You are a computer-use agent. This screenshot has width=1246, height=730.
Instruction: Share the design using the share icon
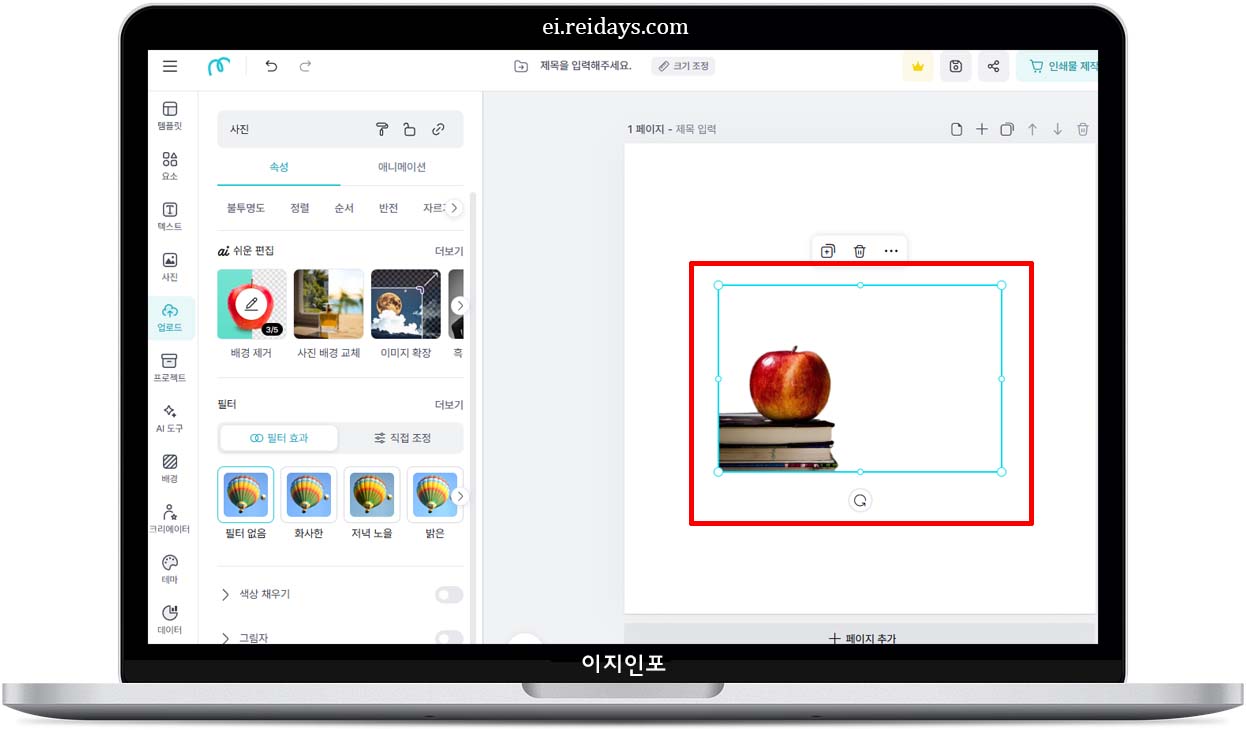click(x=993, y=66)
